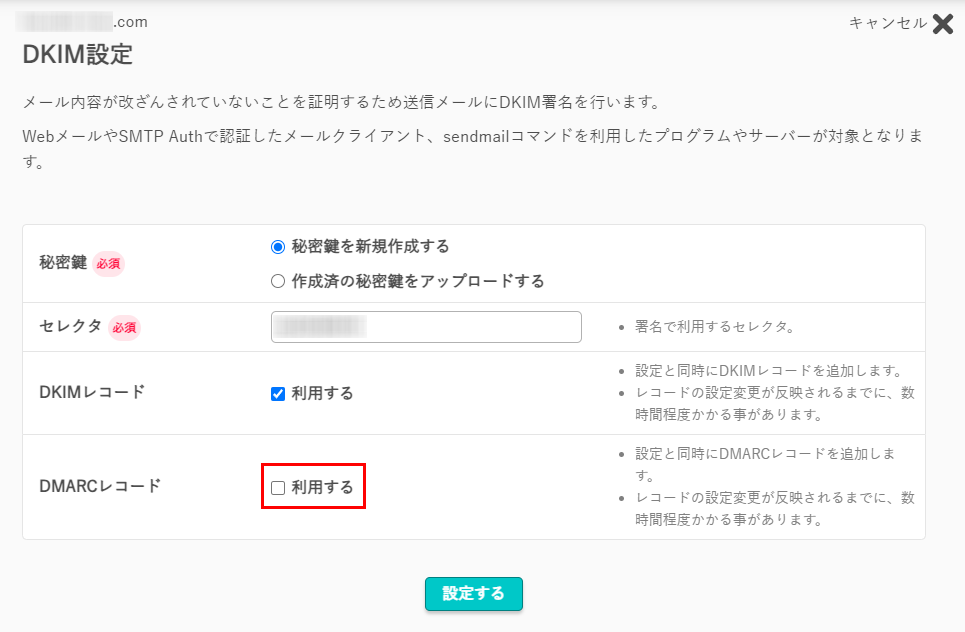Click the セレクタ row label
The image size is (965, 632).
click(70, 327)
